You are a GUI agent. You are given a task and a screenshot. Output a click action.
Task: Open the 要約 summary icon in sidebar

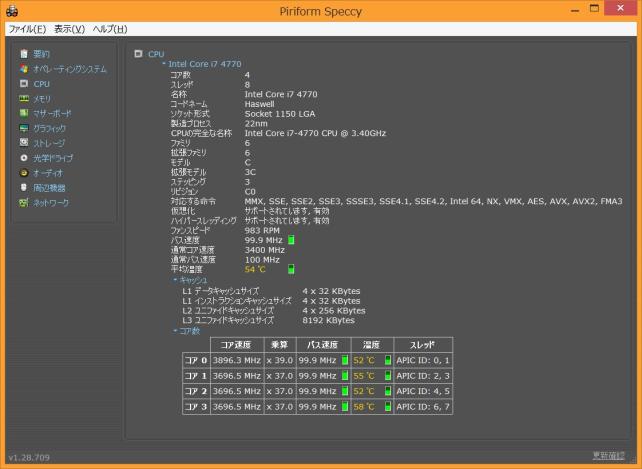point(23,54)
